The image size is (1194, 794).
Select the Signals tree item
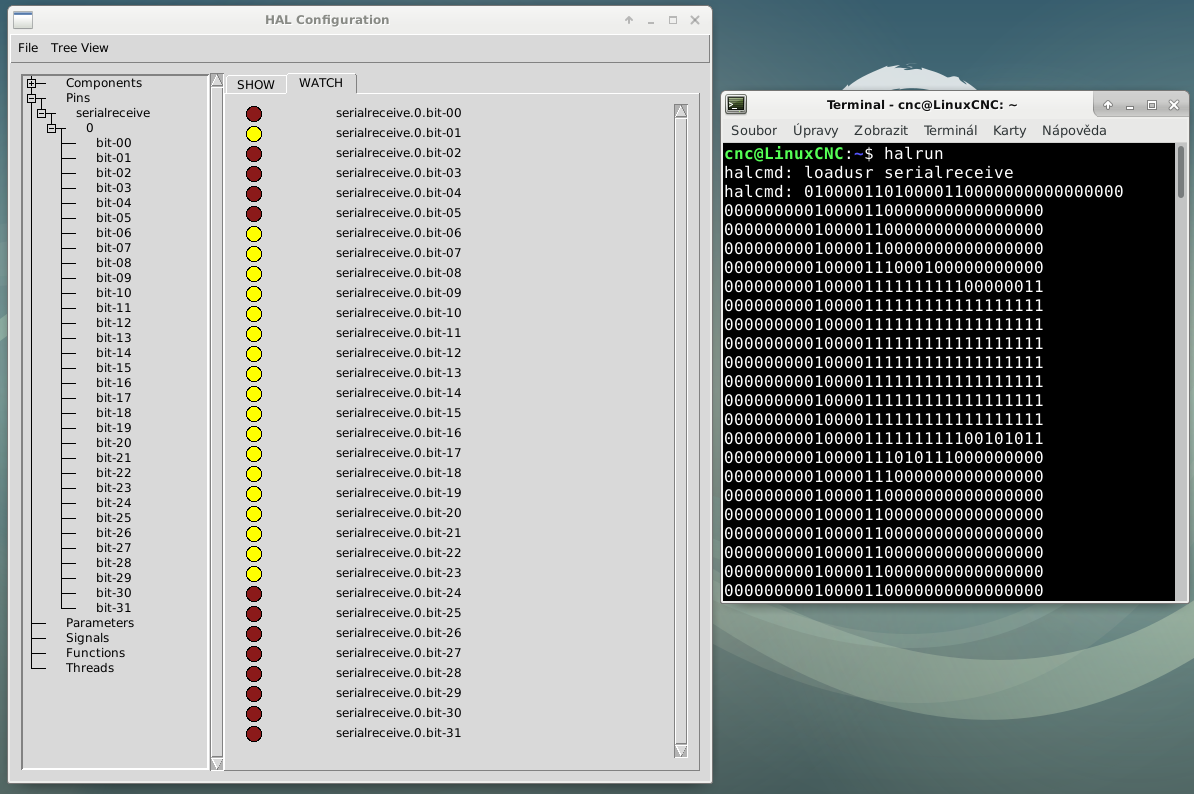tap(87, 638)
